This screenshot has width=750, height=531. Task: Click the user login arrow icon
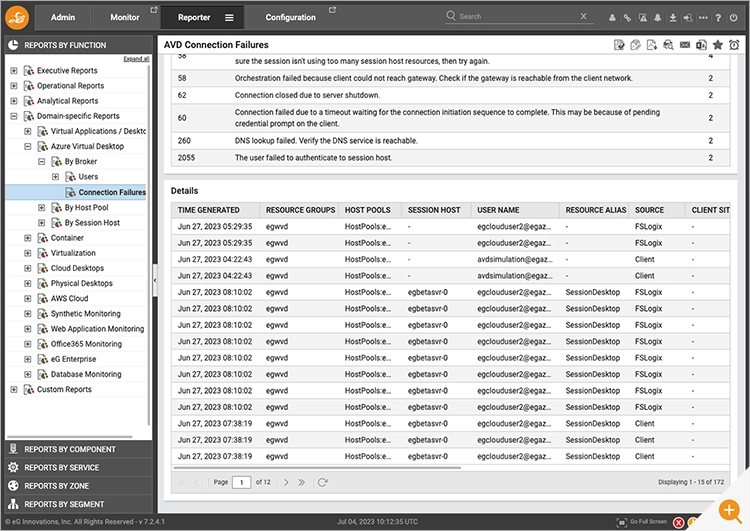pyautogui.click(x=688, y=18)
